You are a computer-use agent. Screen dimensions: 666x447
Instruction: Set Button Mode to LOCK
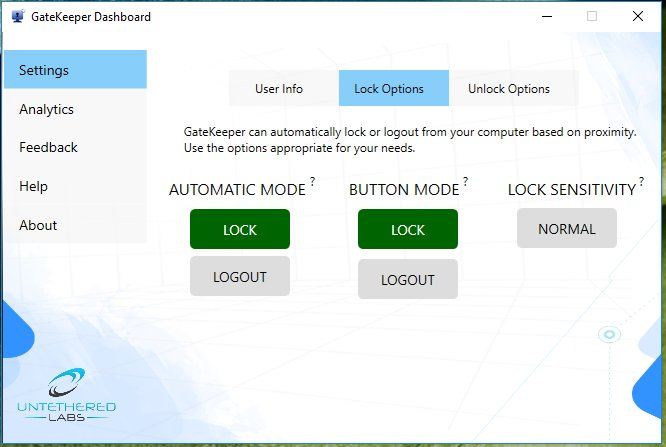click(x=408, y=229)
